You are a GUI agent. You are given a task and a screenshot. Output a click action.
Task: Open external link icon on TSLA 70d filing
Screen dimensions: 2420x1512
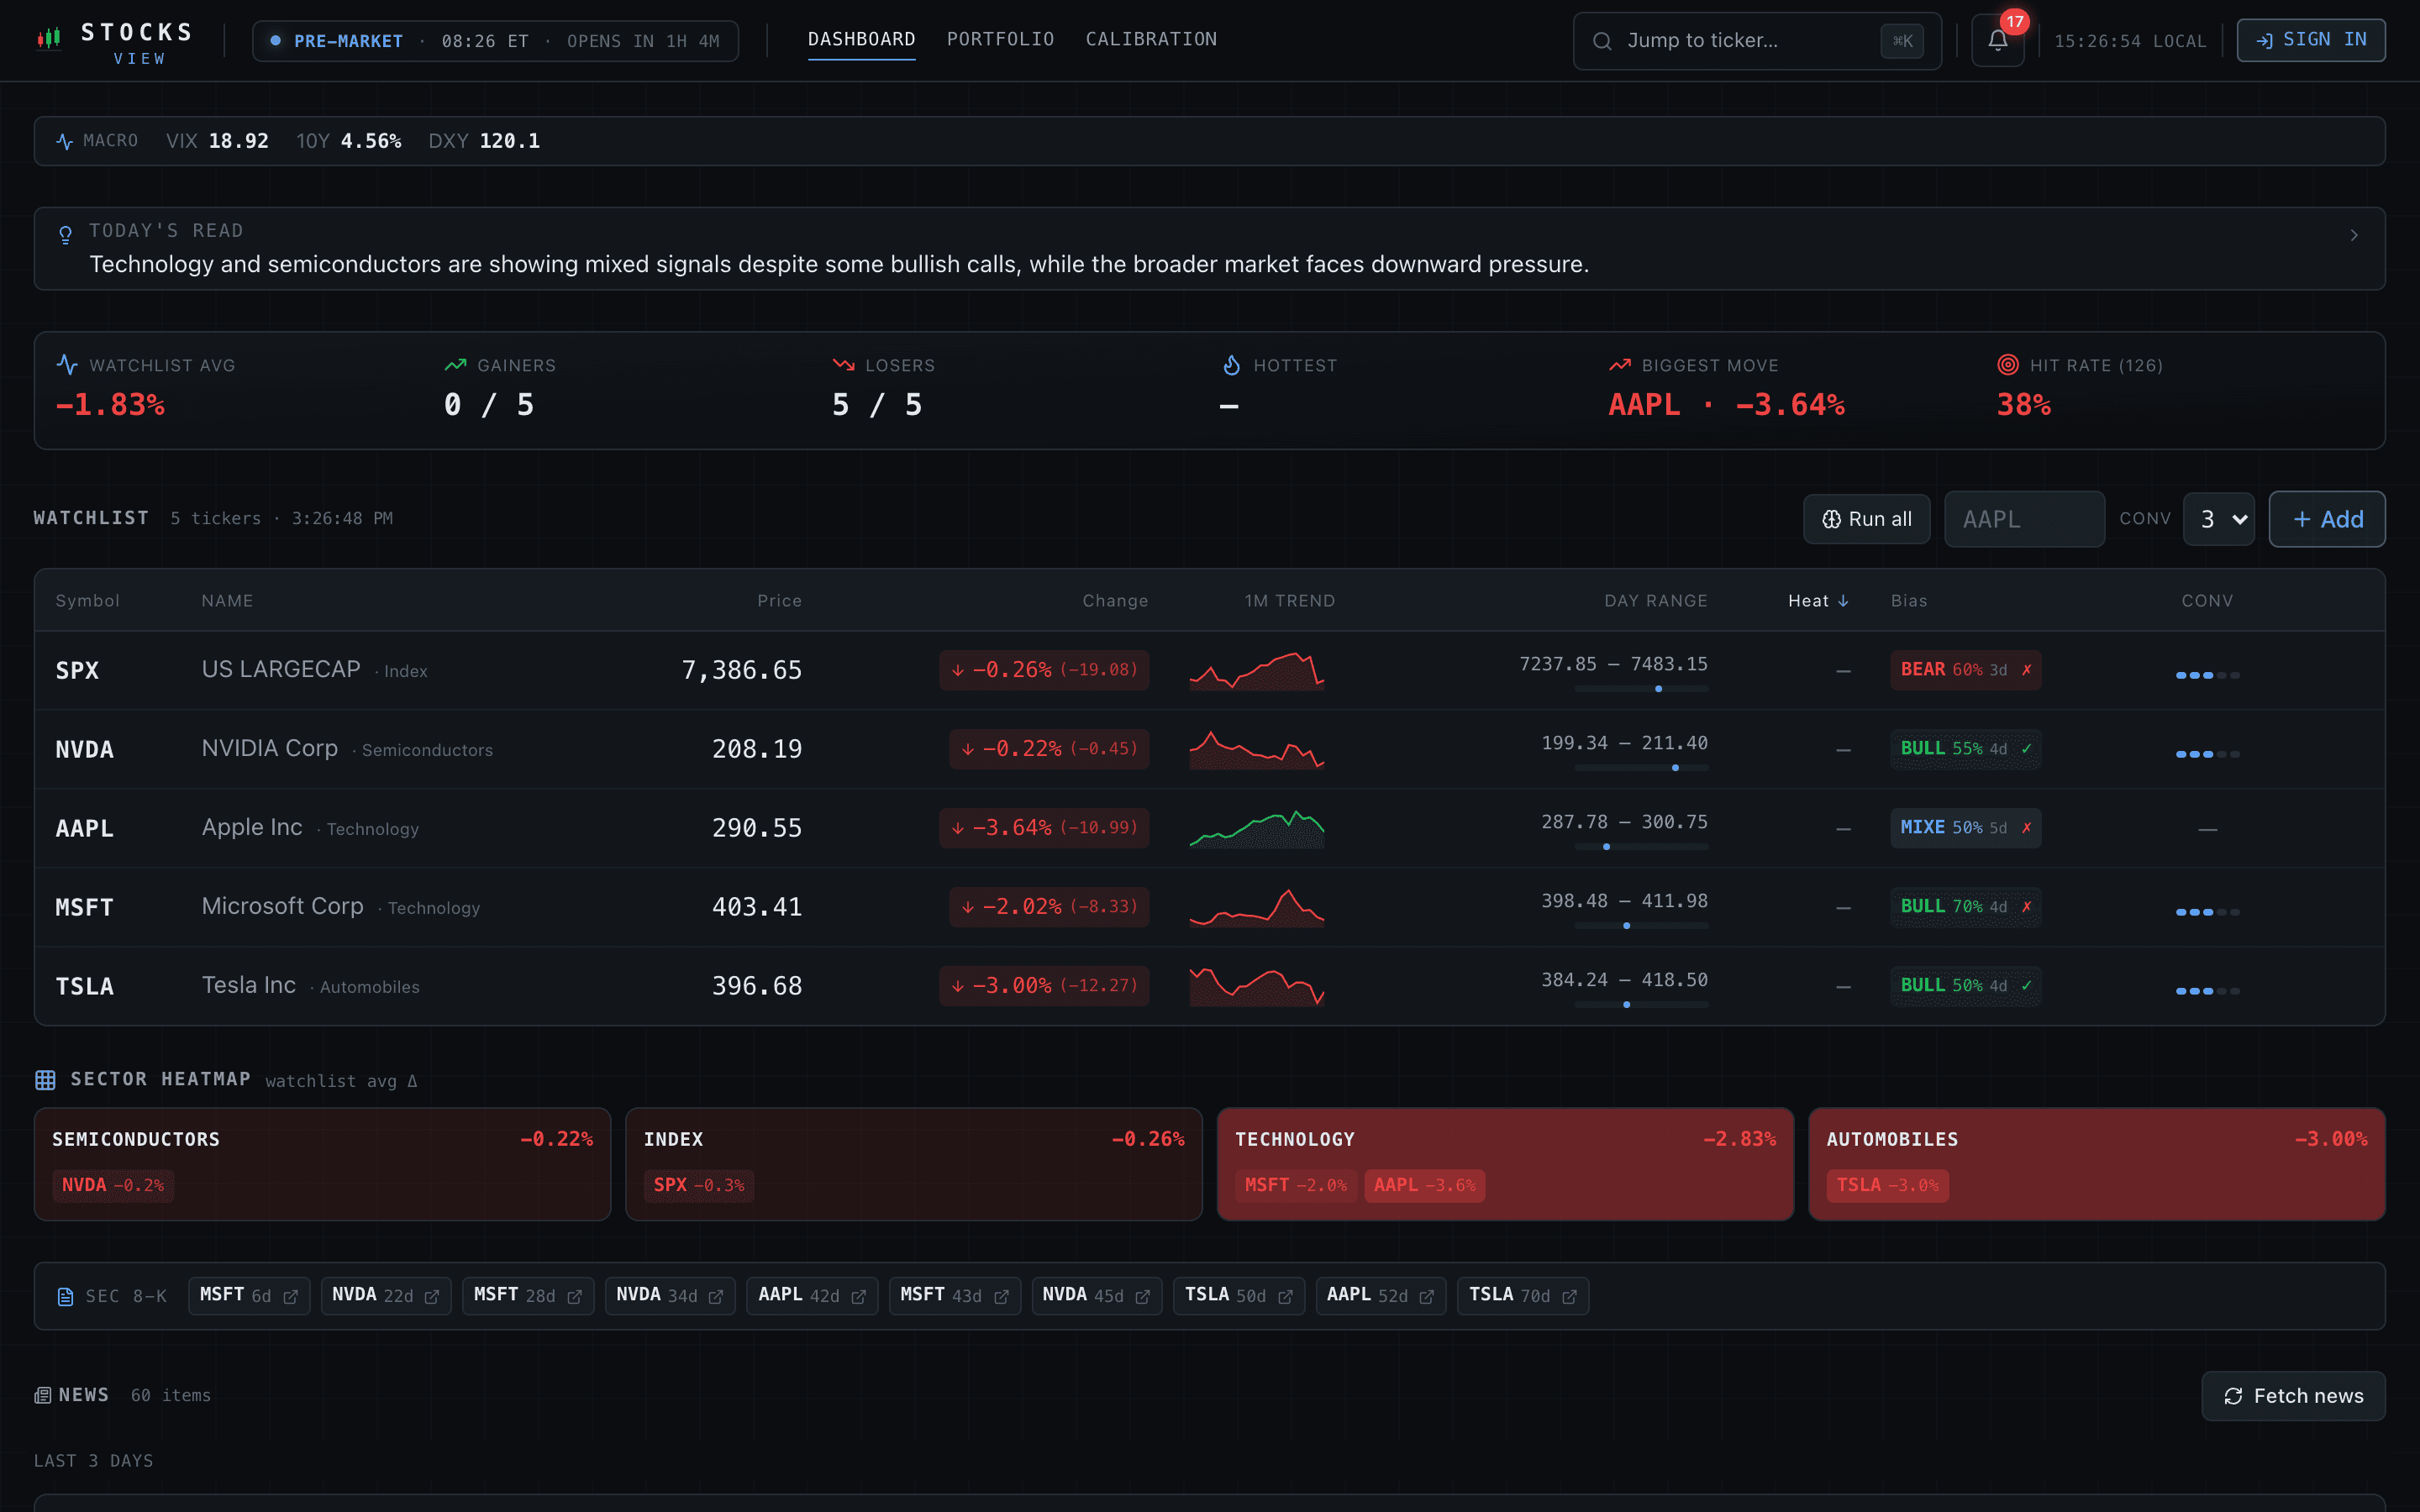pos(1569,1297)
